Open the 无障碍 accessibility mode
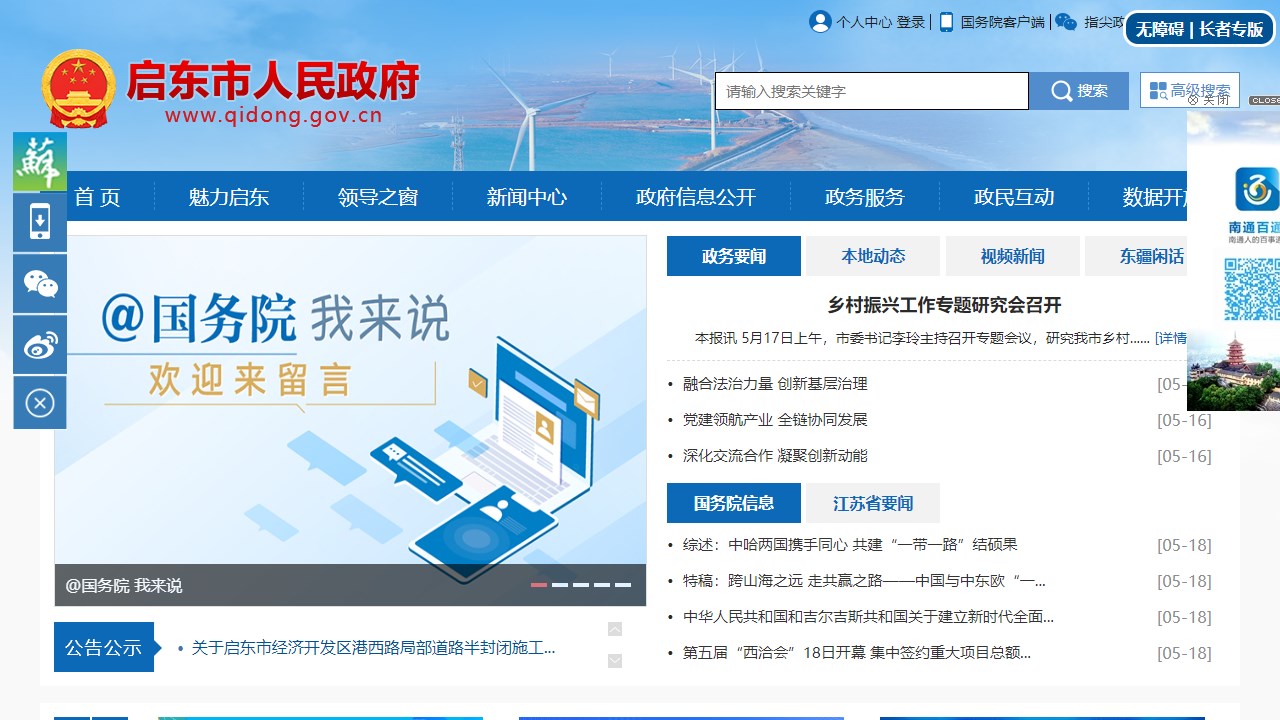Viewport: 1280px width, 720px height. click(x=1160, y=29)
